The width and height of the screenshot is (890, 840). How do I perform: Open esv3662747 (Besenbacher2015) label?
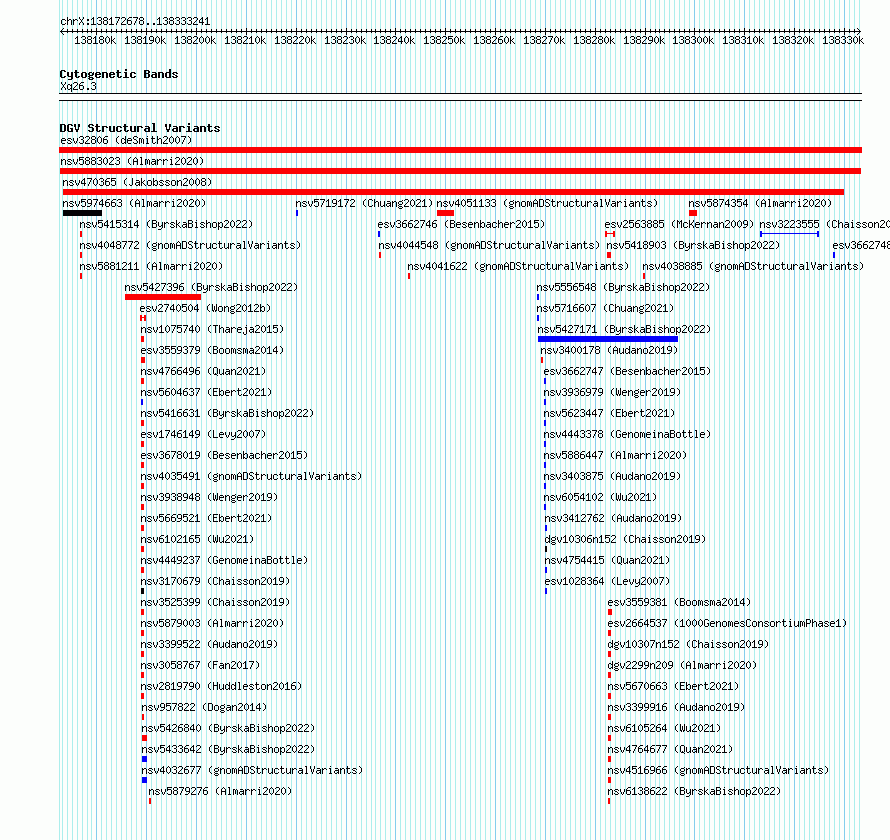coord(627,371)
